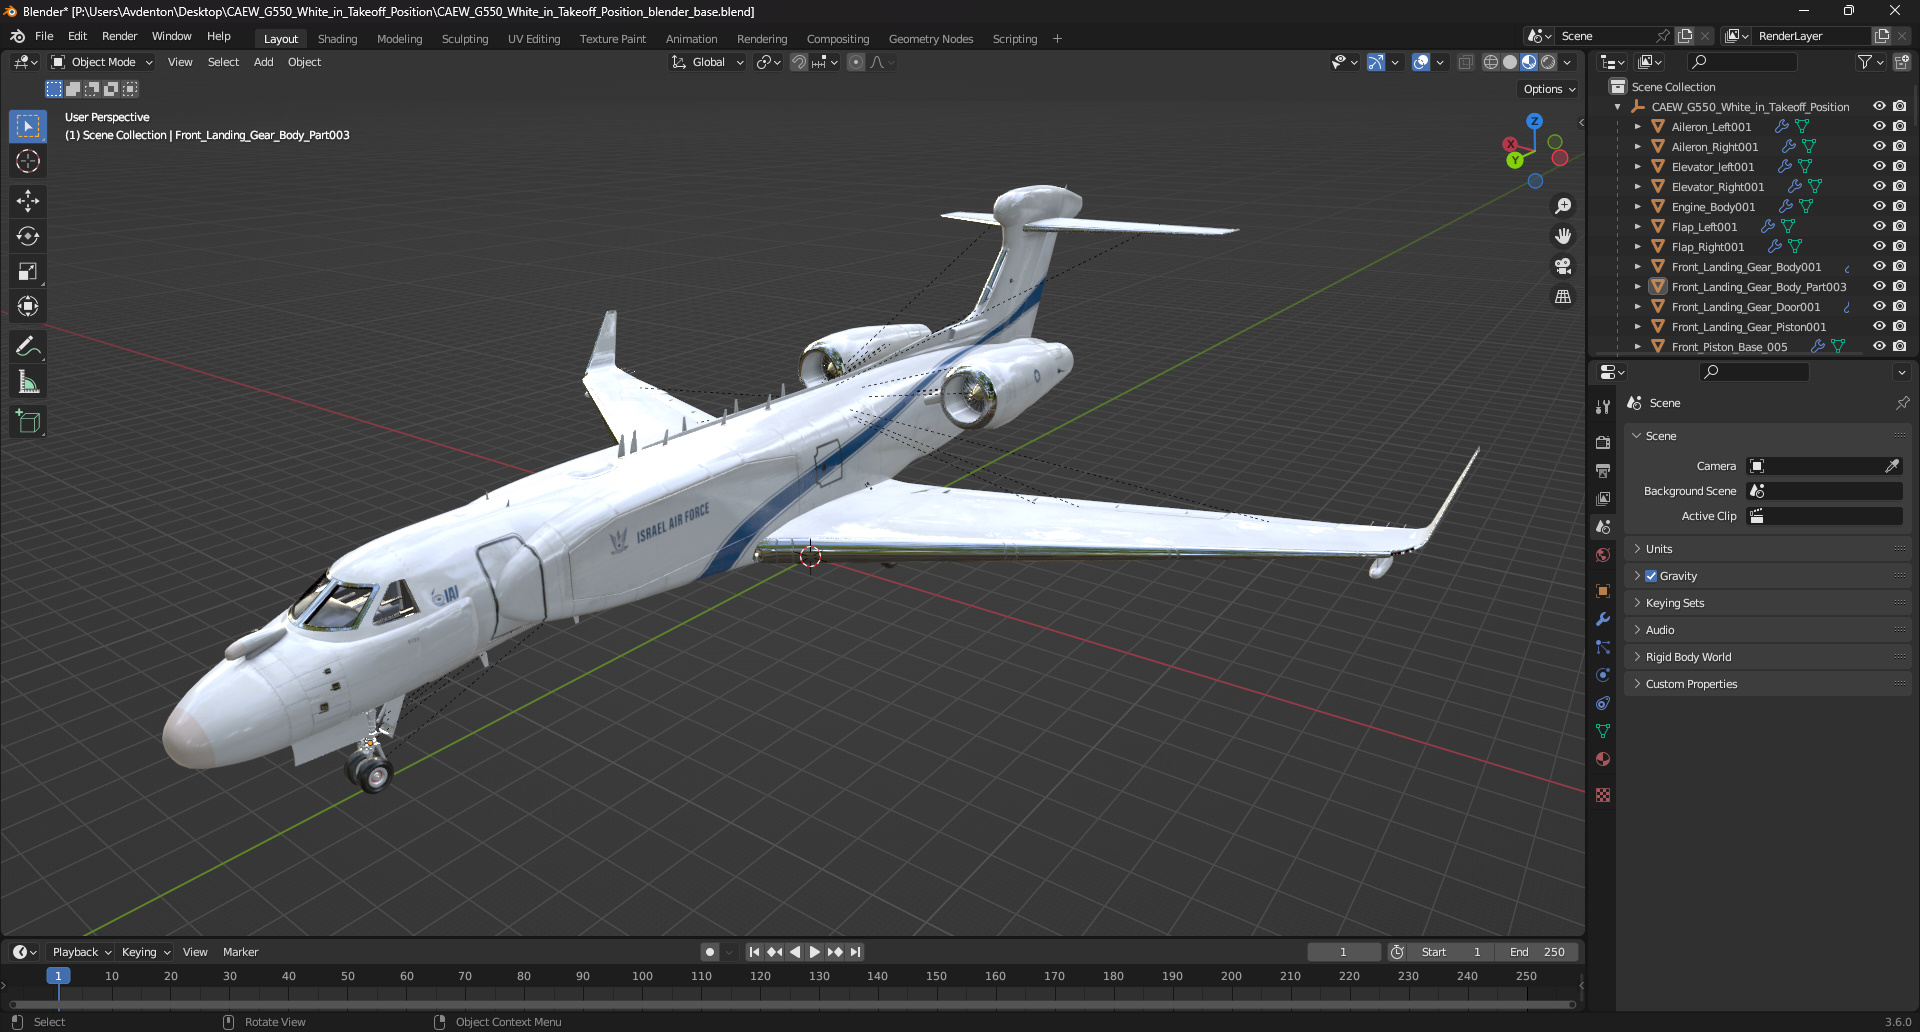
Task: Switch to the Shading workspace tab
Action: click(x=337, y=39)
